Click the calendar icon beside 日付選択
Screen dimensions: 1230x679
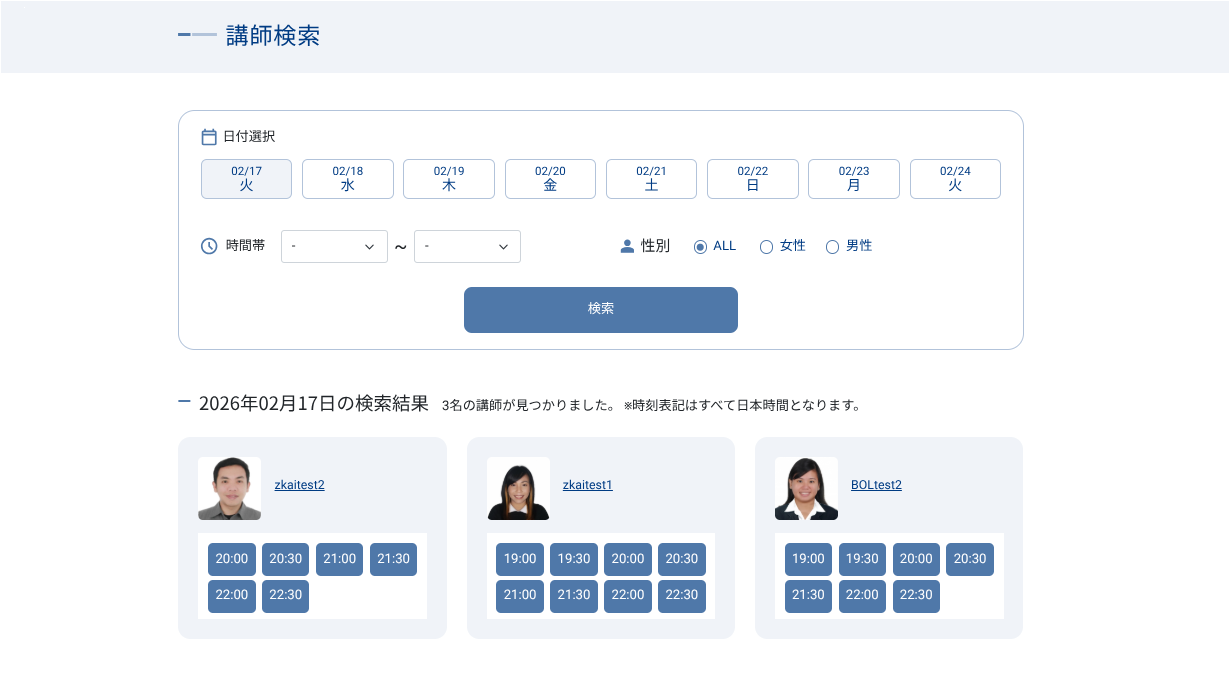point(209,137)
